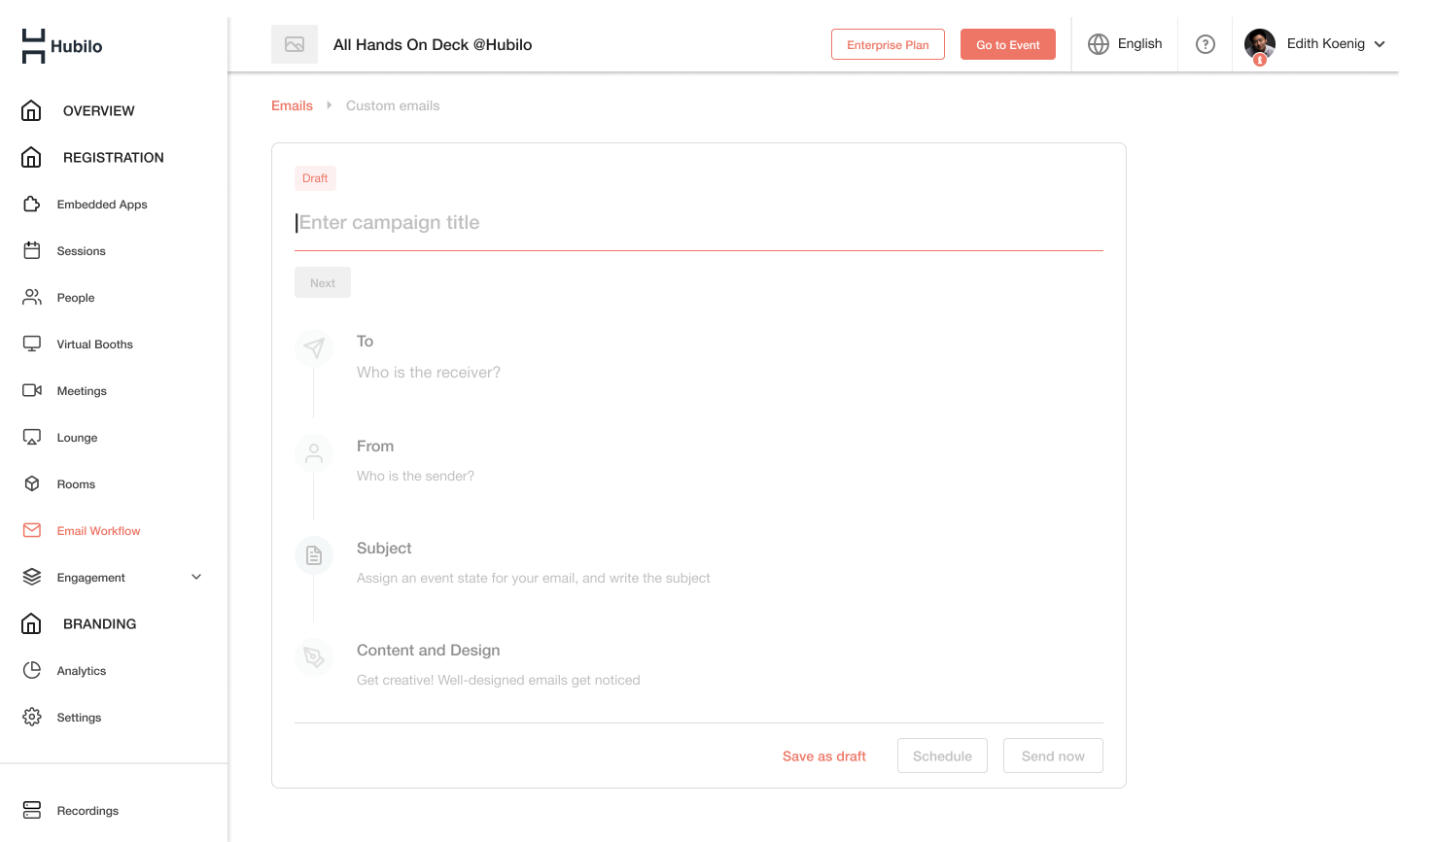Click the Virtual Booths monitor icon

pyautogui.click(x=32, y=344)
